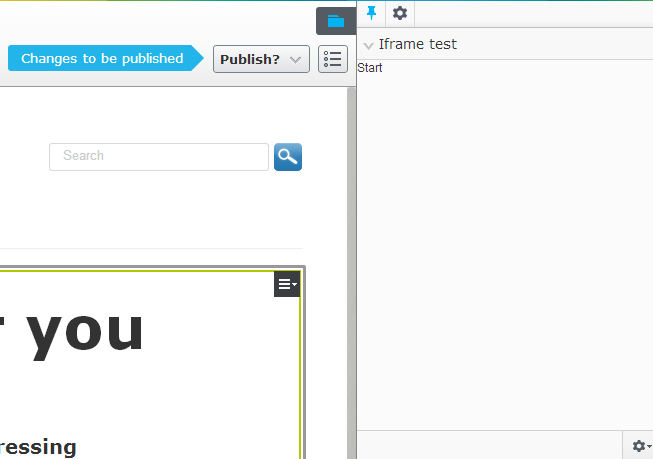Open pane settings gear at top

(x=400, y=13)
